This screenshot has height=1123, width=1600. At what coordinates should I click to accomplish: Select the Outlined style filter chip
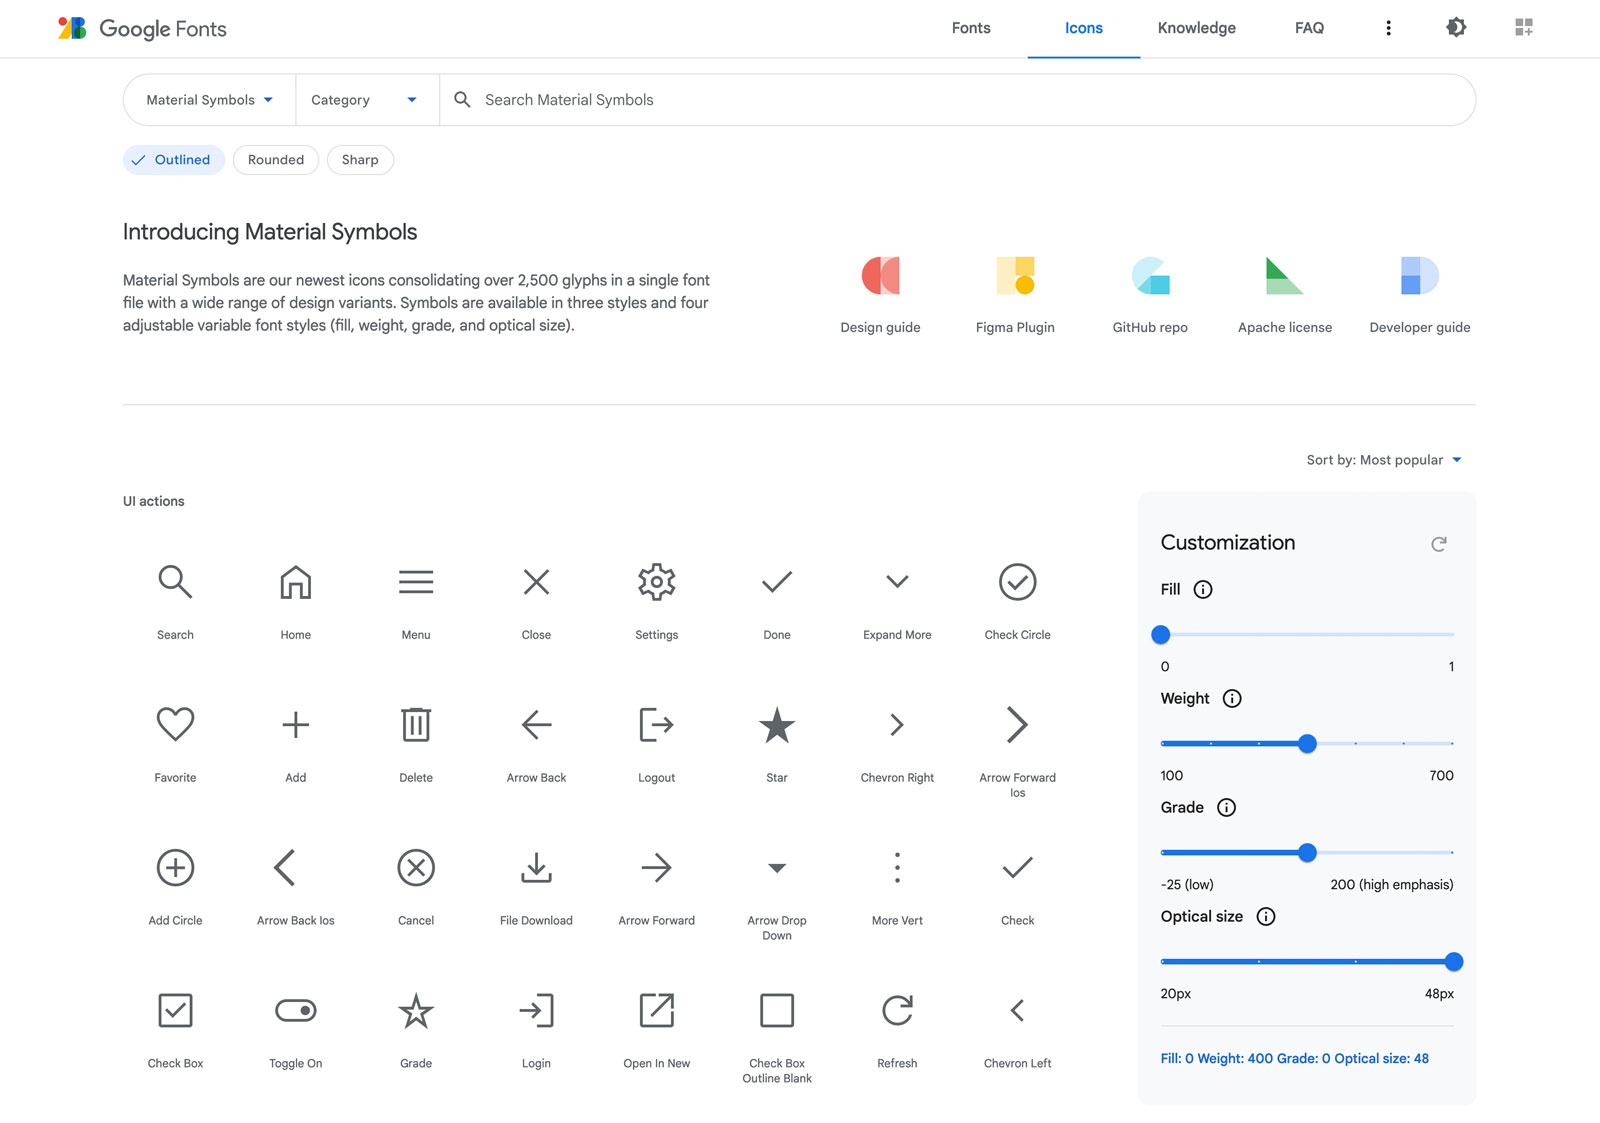173,160
